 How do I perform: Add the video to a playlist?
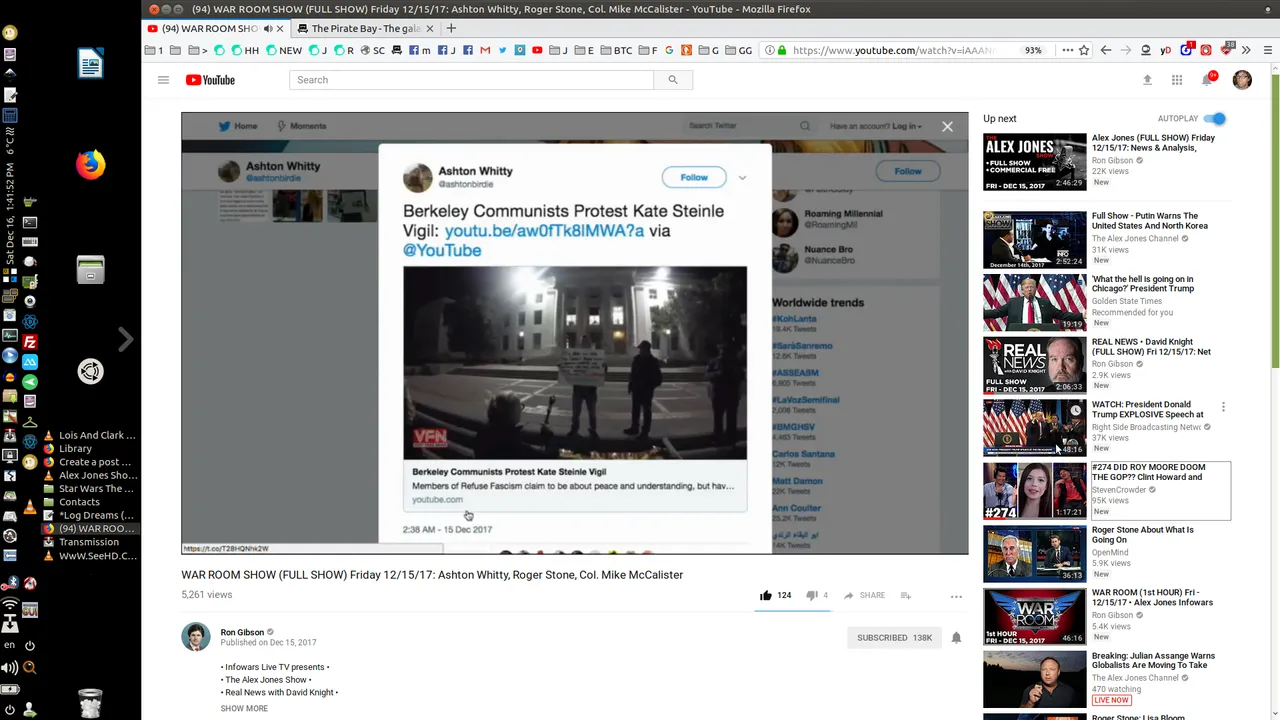tap(905, 595)
